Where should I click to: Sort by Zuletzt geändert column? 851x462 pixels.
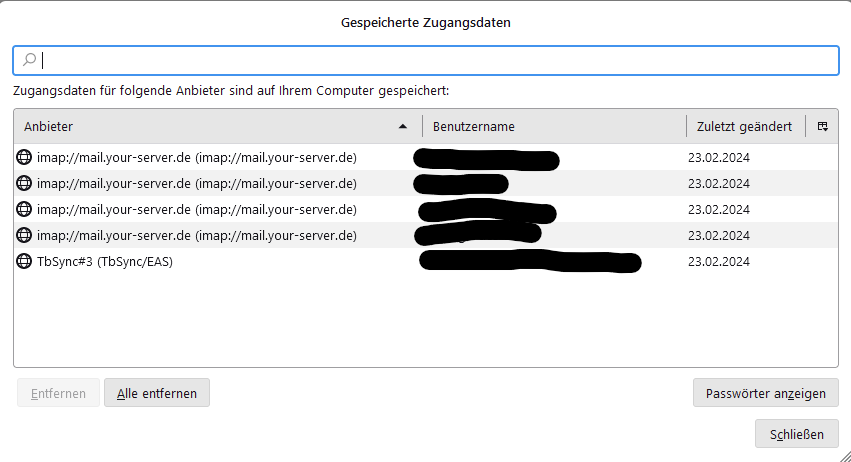pos(744,126)
